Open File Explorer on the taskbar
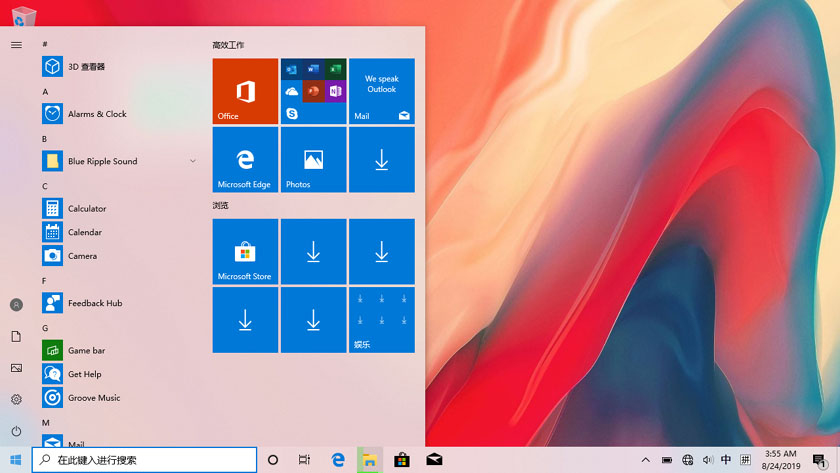840x473 pixels. (x=370, y=460)
